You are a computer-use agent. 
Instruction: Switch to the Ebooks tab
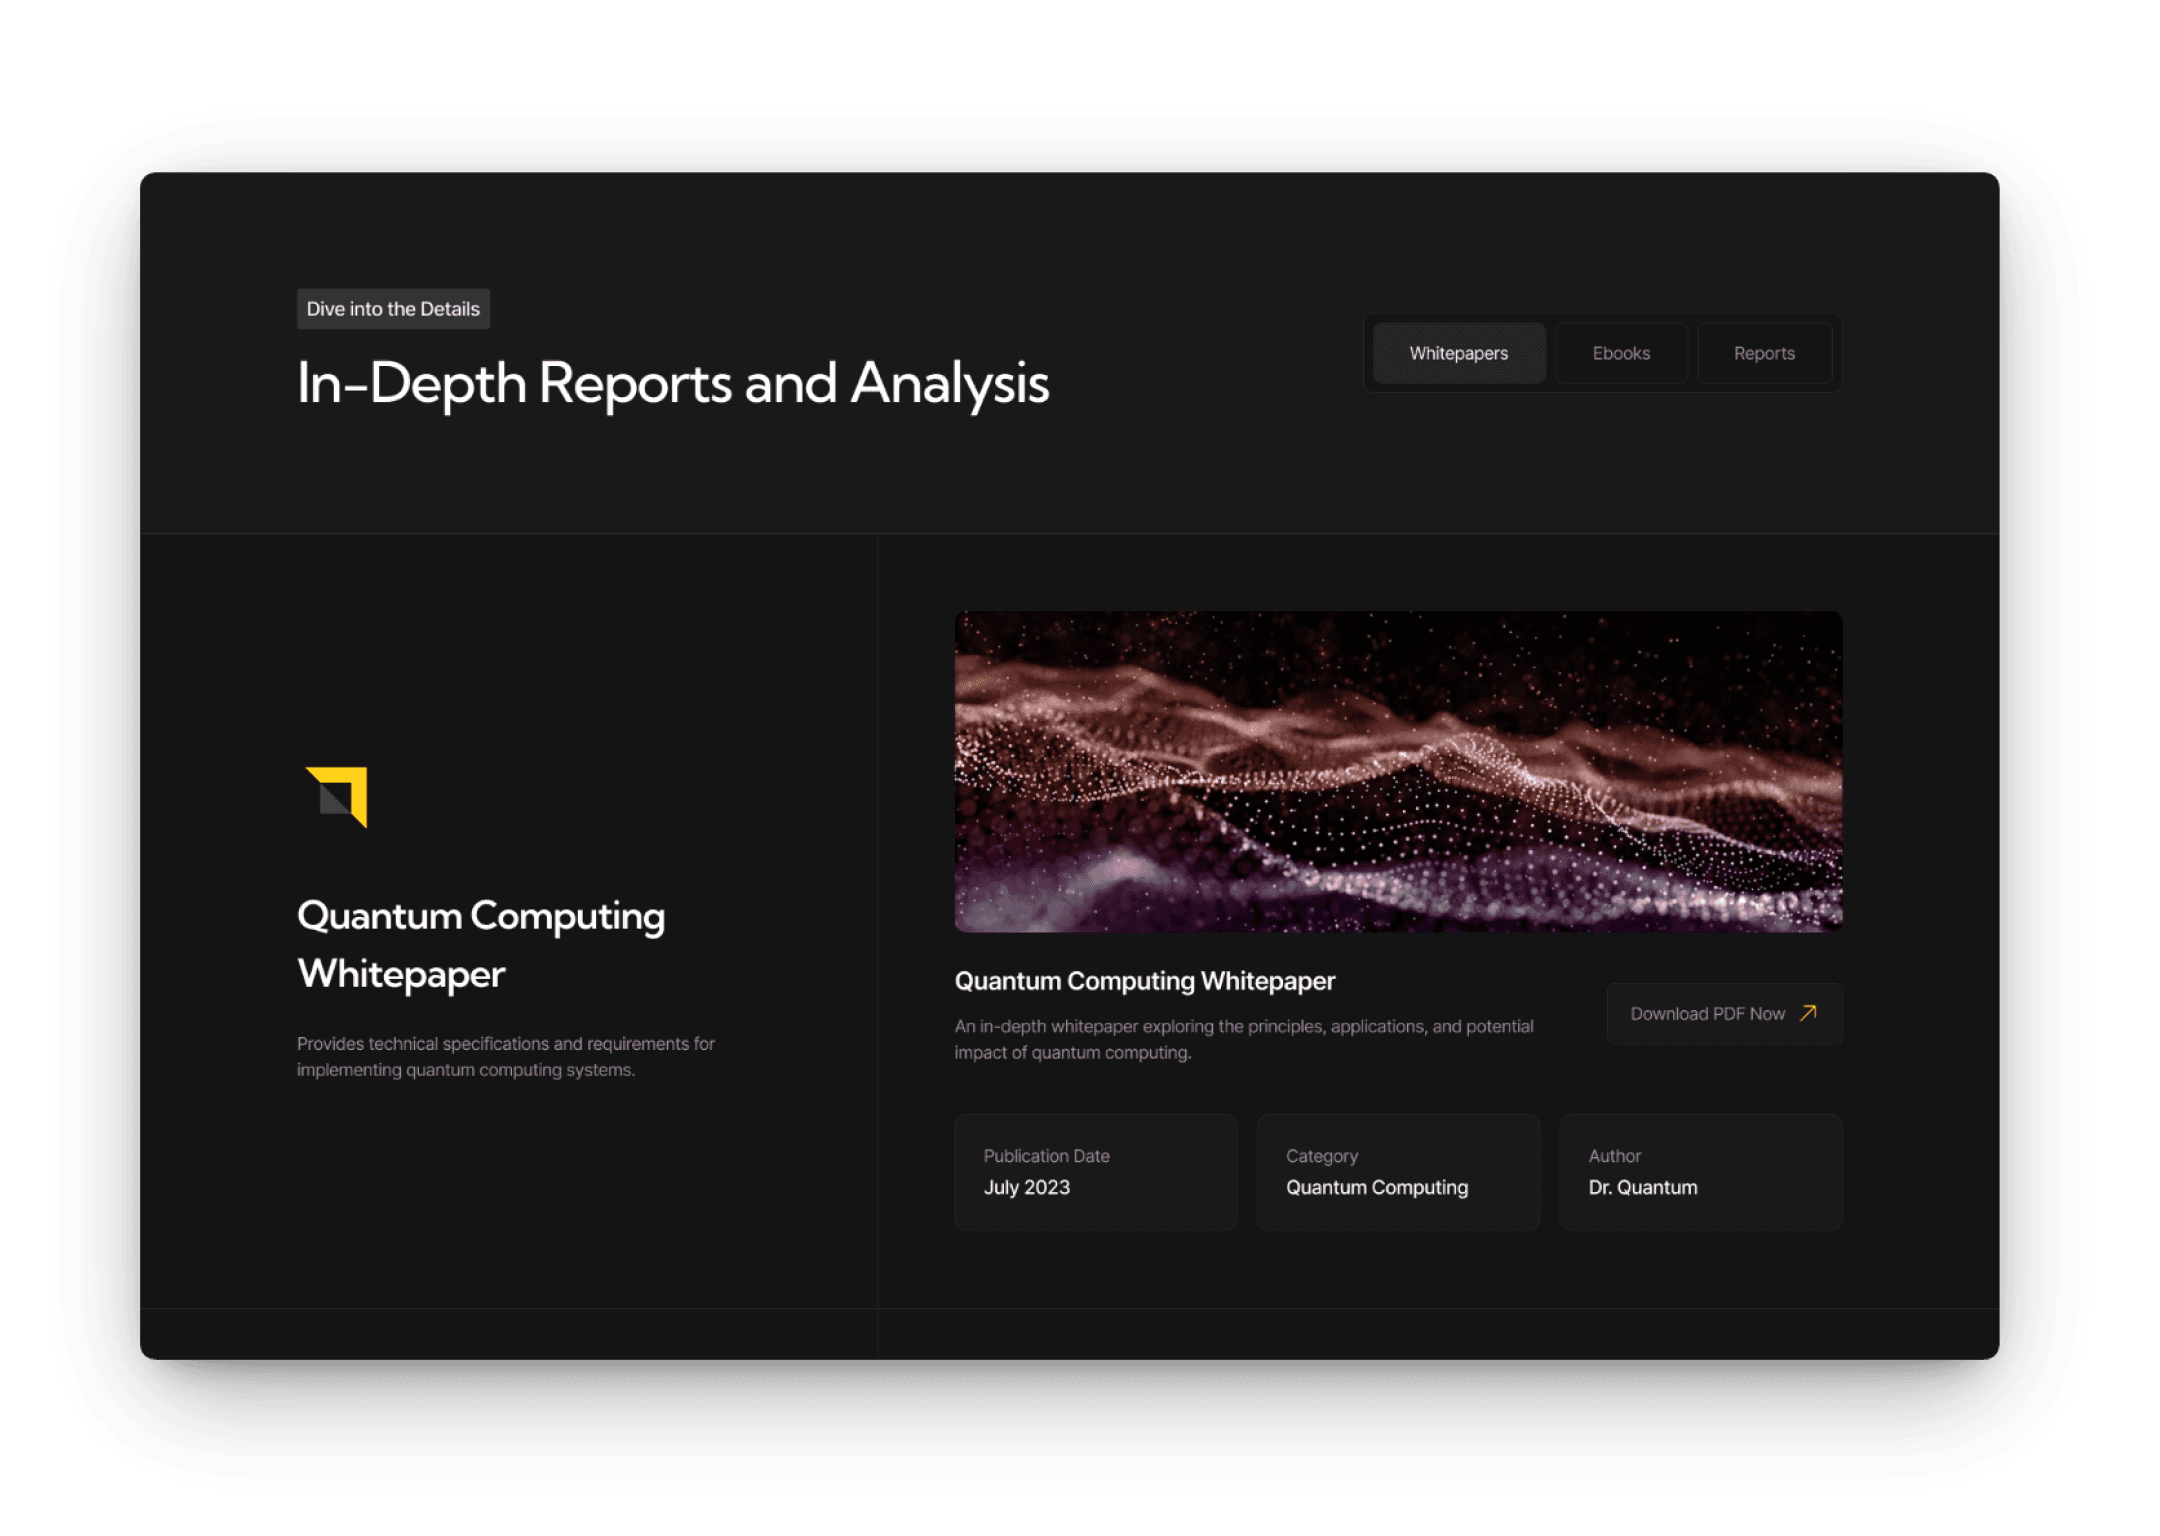[1621, 353]
